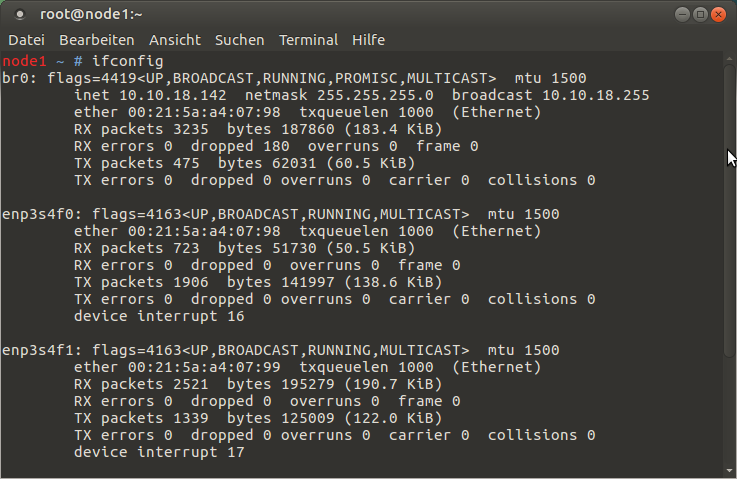Open the Ansicht menu
Screen dimensions: 737x479
[x=175, y=40]
